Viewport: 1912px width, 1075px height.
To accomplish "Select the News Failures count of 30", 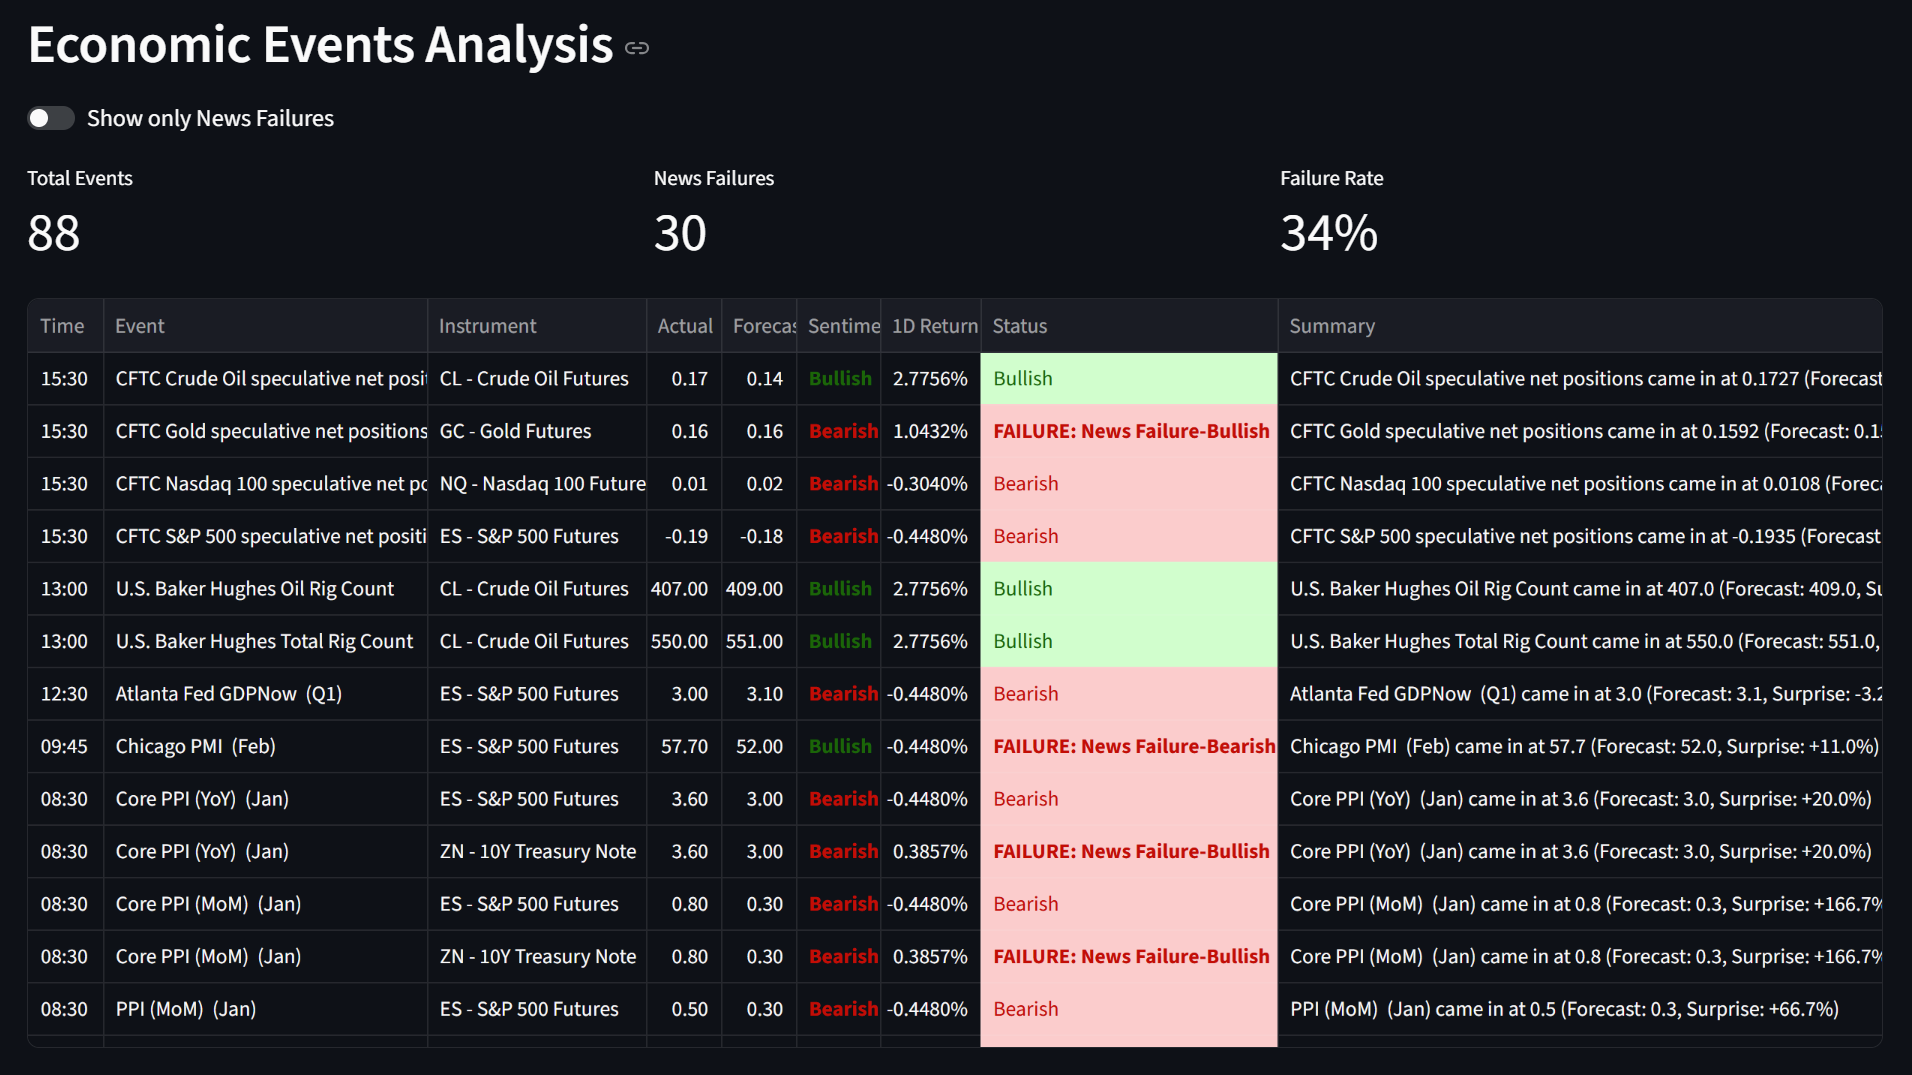I will pos(682,234).
